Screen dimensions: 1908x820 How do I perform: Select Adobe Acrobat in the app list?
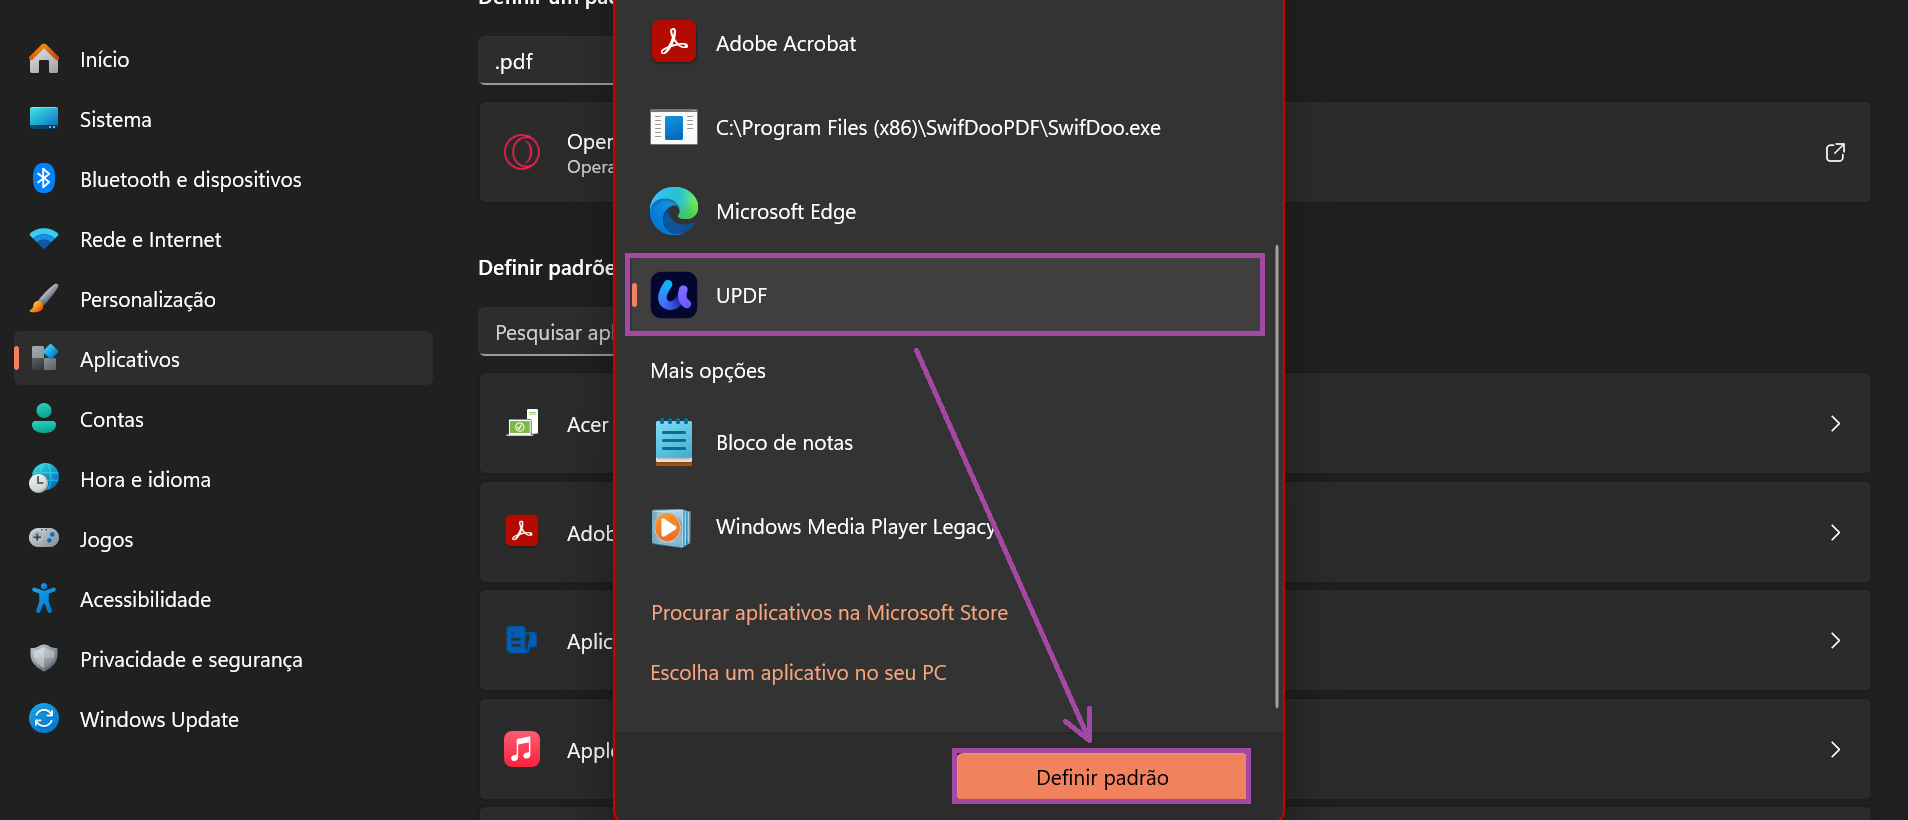point(944,44)
